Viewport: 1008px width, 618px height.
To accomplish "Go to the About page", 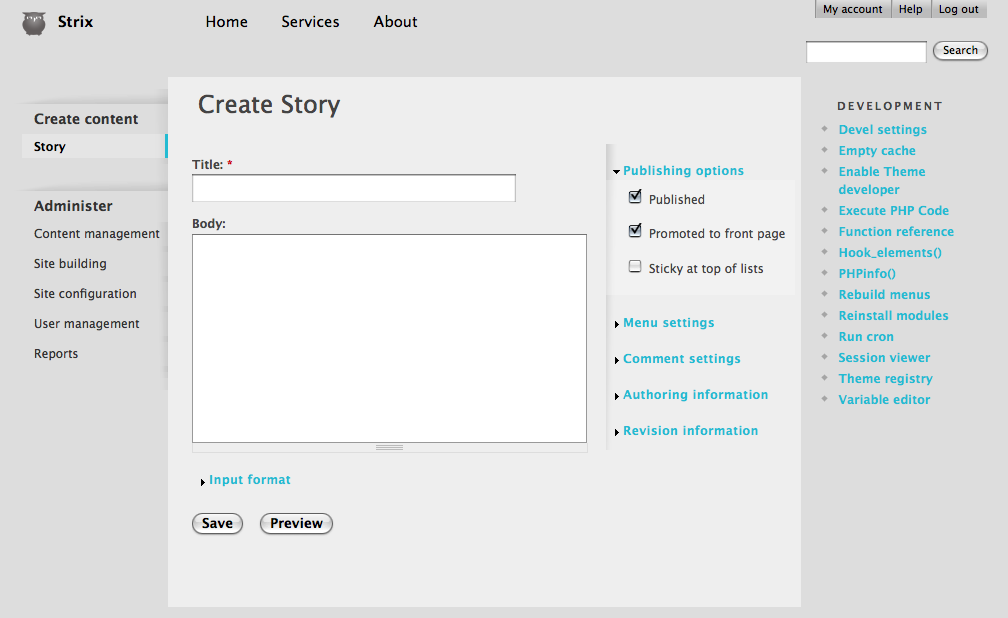I will (395, 22).
